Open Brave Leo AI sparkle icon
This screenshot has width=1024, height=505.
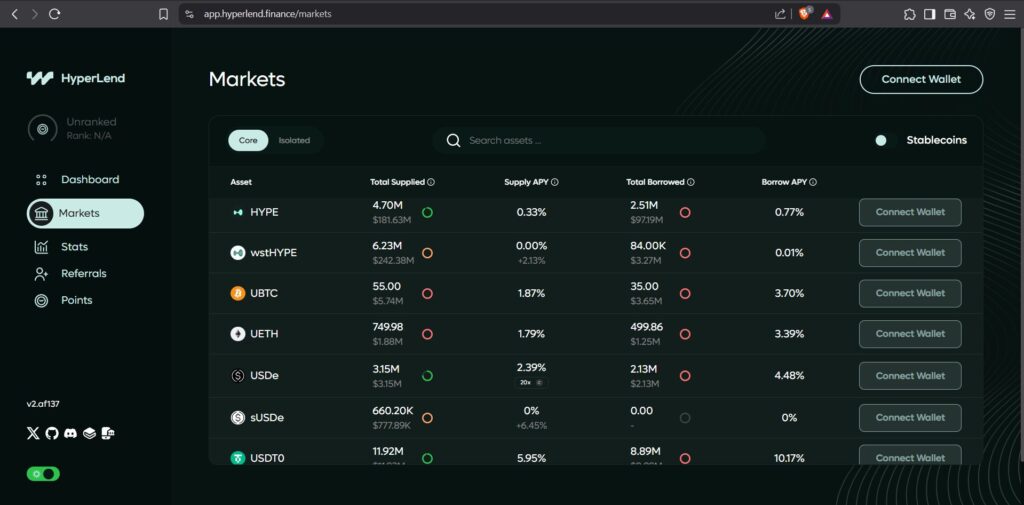click(x=970, y=14)
